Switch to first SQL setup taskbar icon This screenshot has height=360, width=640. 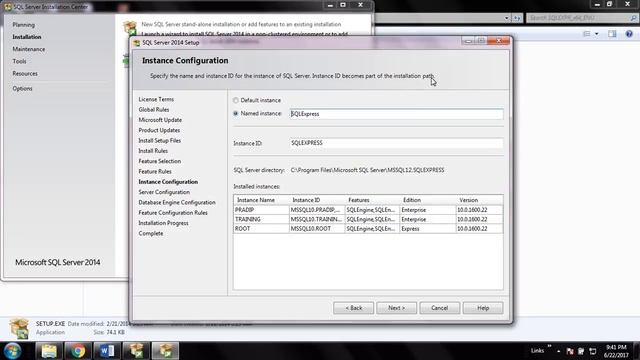[136, 351]
